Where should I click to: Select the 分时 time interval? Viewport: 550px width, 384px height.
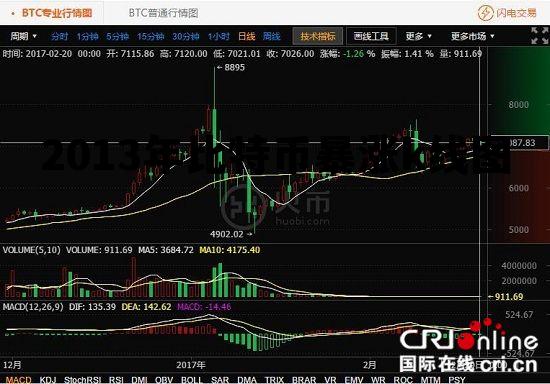(59, 36)
